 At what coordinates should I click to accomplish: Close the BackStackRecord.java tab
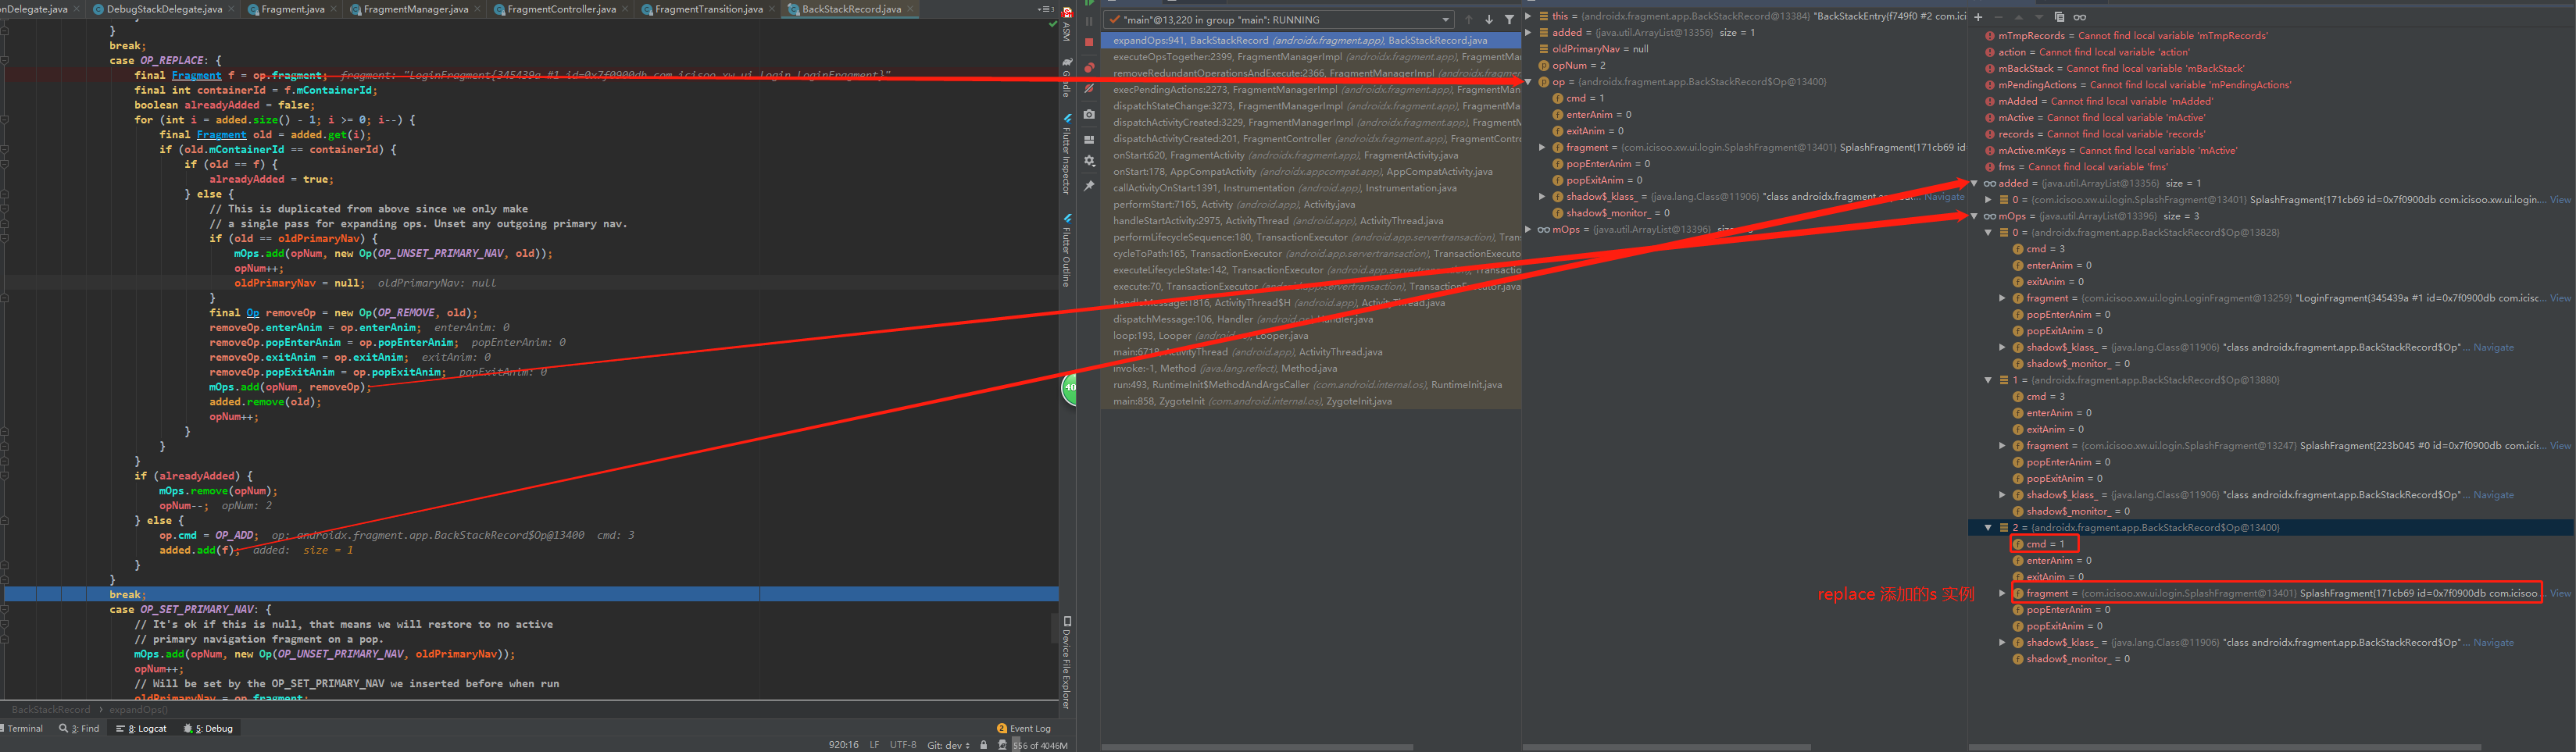[909, 9]
